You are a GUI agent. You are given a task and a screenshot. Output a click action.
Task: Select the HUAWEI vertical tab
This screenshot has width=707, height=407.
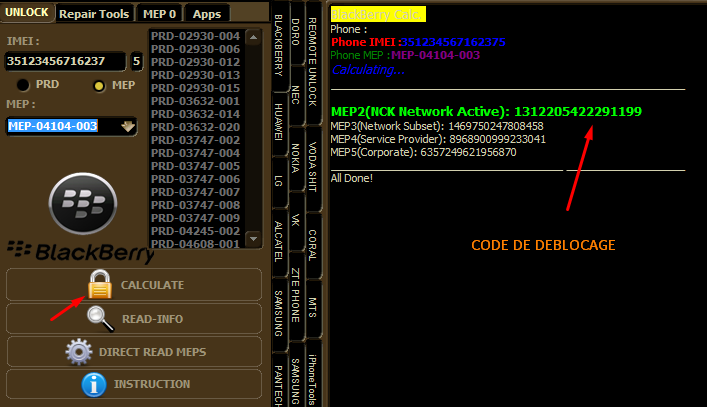pos(279,122)
